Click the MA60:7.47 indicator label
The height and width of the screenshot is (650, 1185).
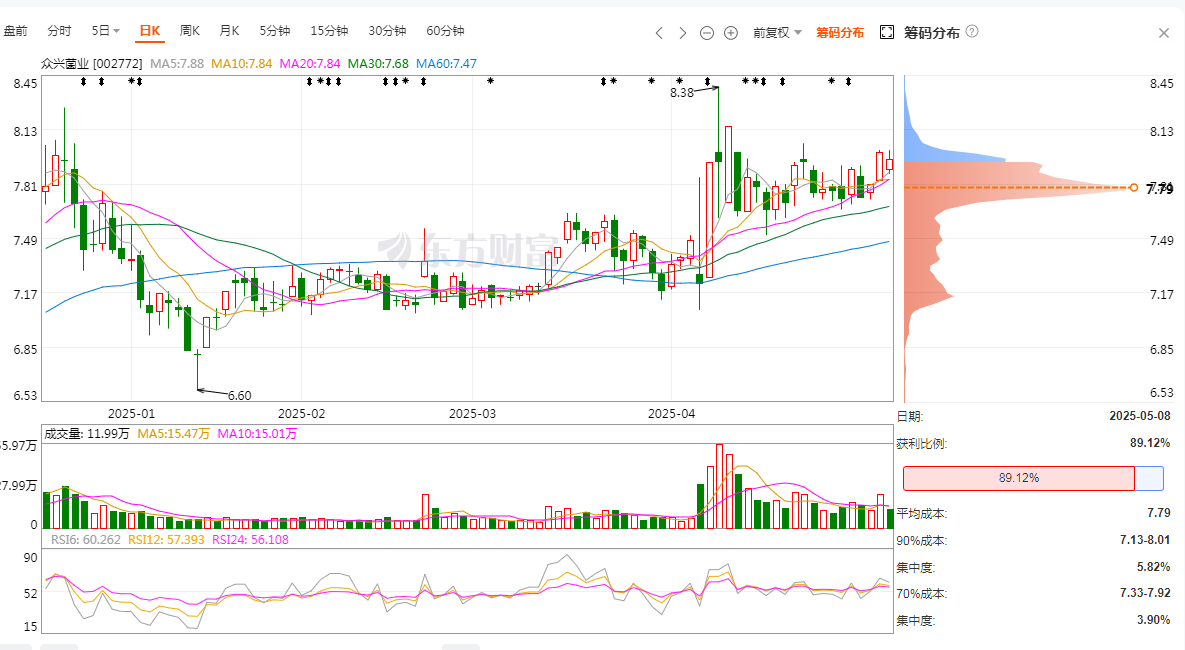(x=447, y=63)
